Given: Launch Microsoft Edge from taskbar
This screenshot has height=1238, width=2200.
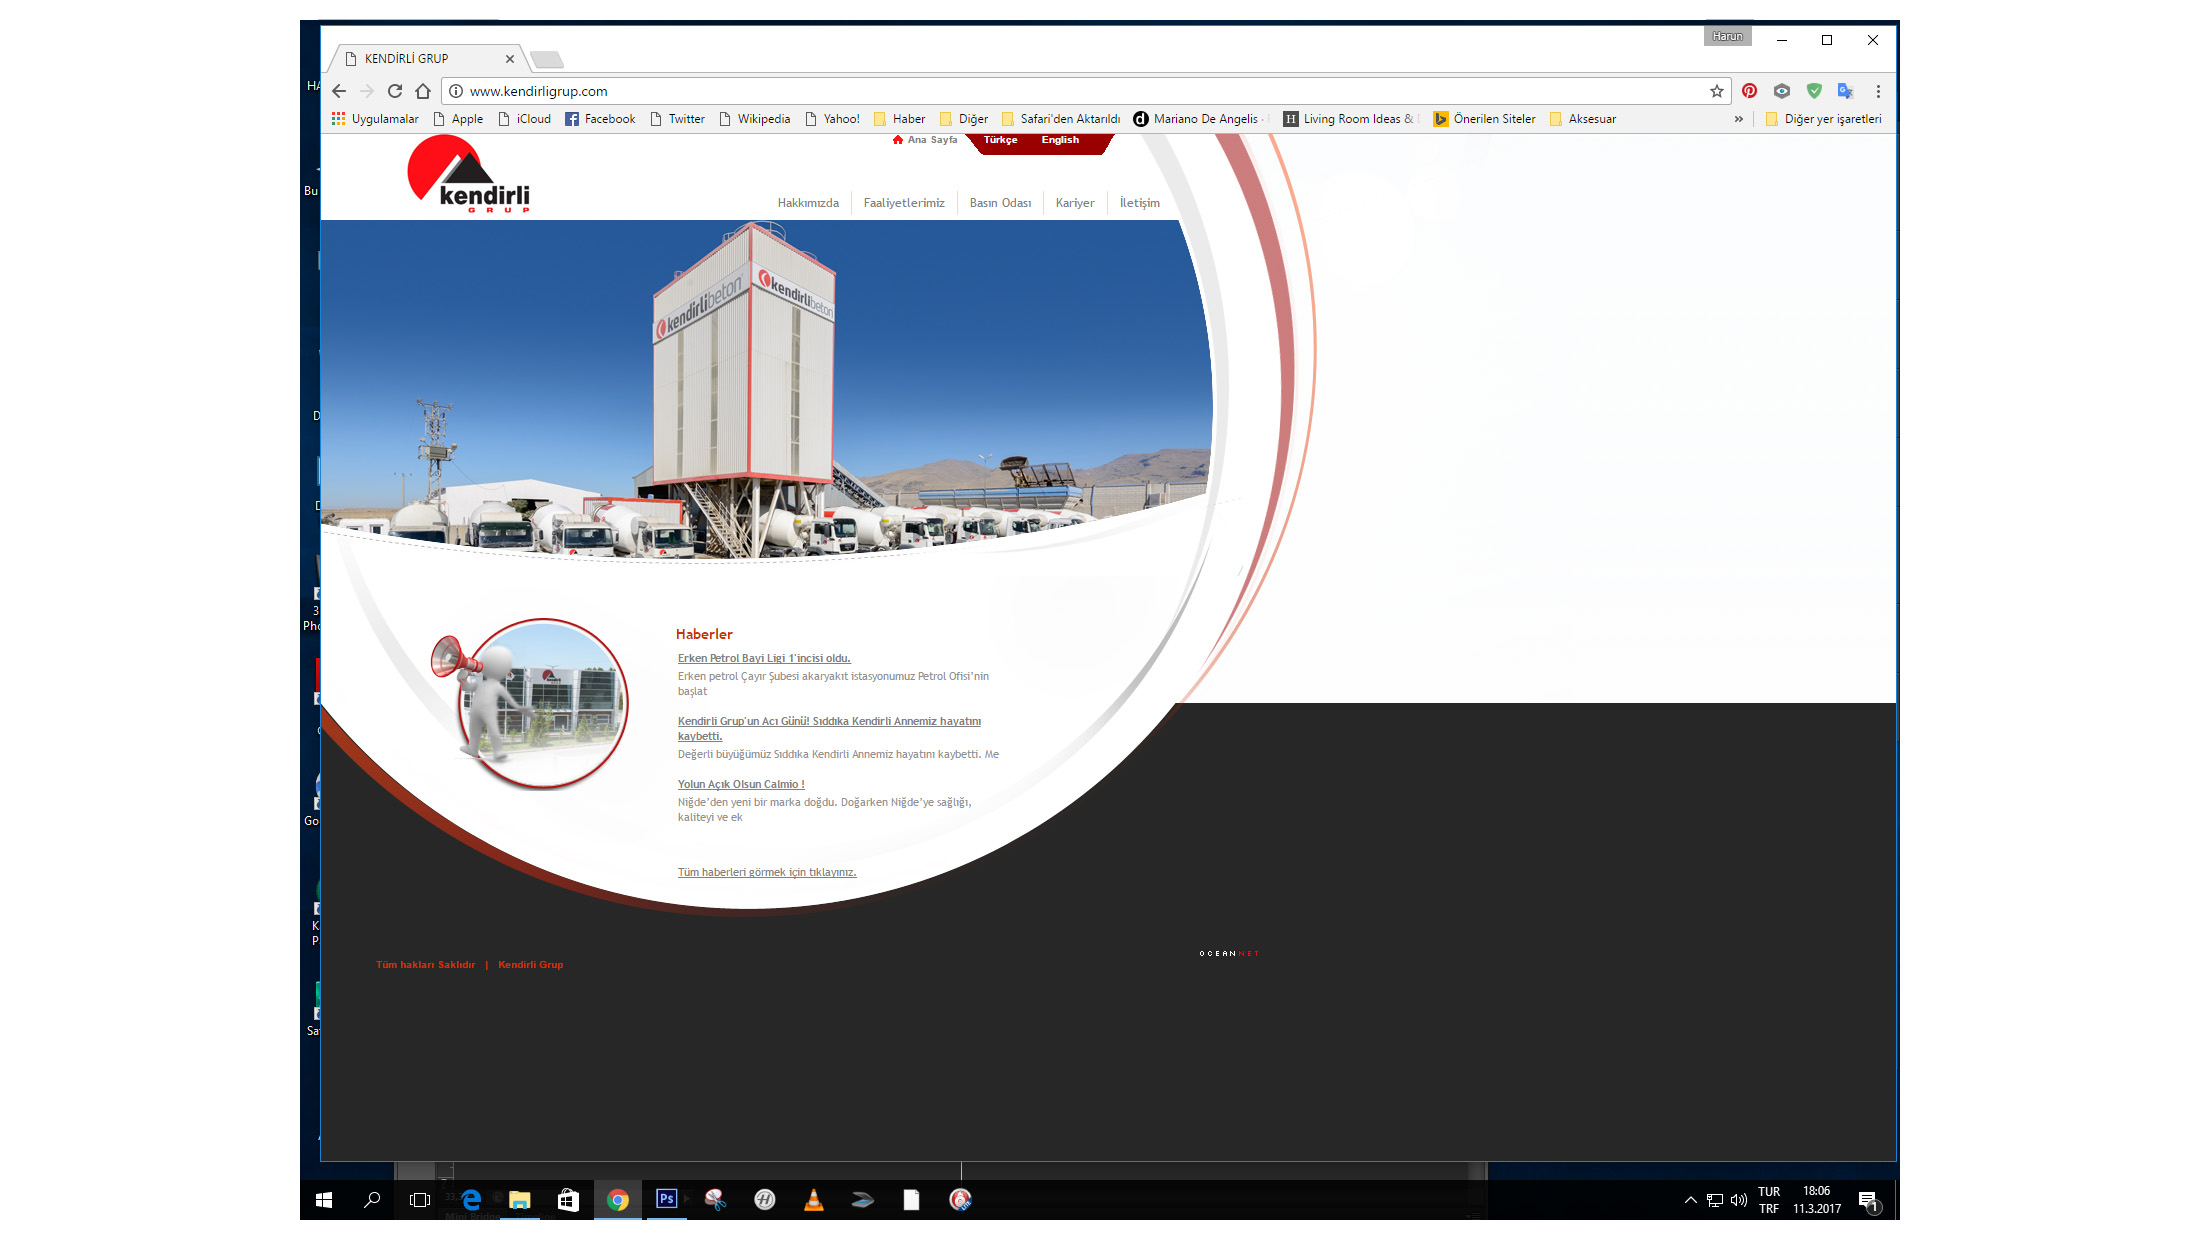Looking at the screenshot, I should point(471,1200).
